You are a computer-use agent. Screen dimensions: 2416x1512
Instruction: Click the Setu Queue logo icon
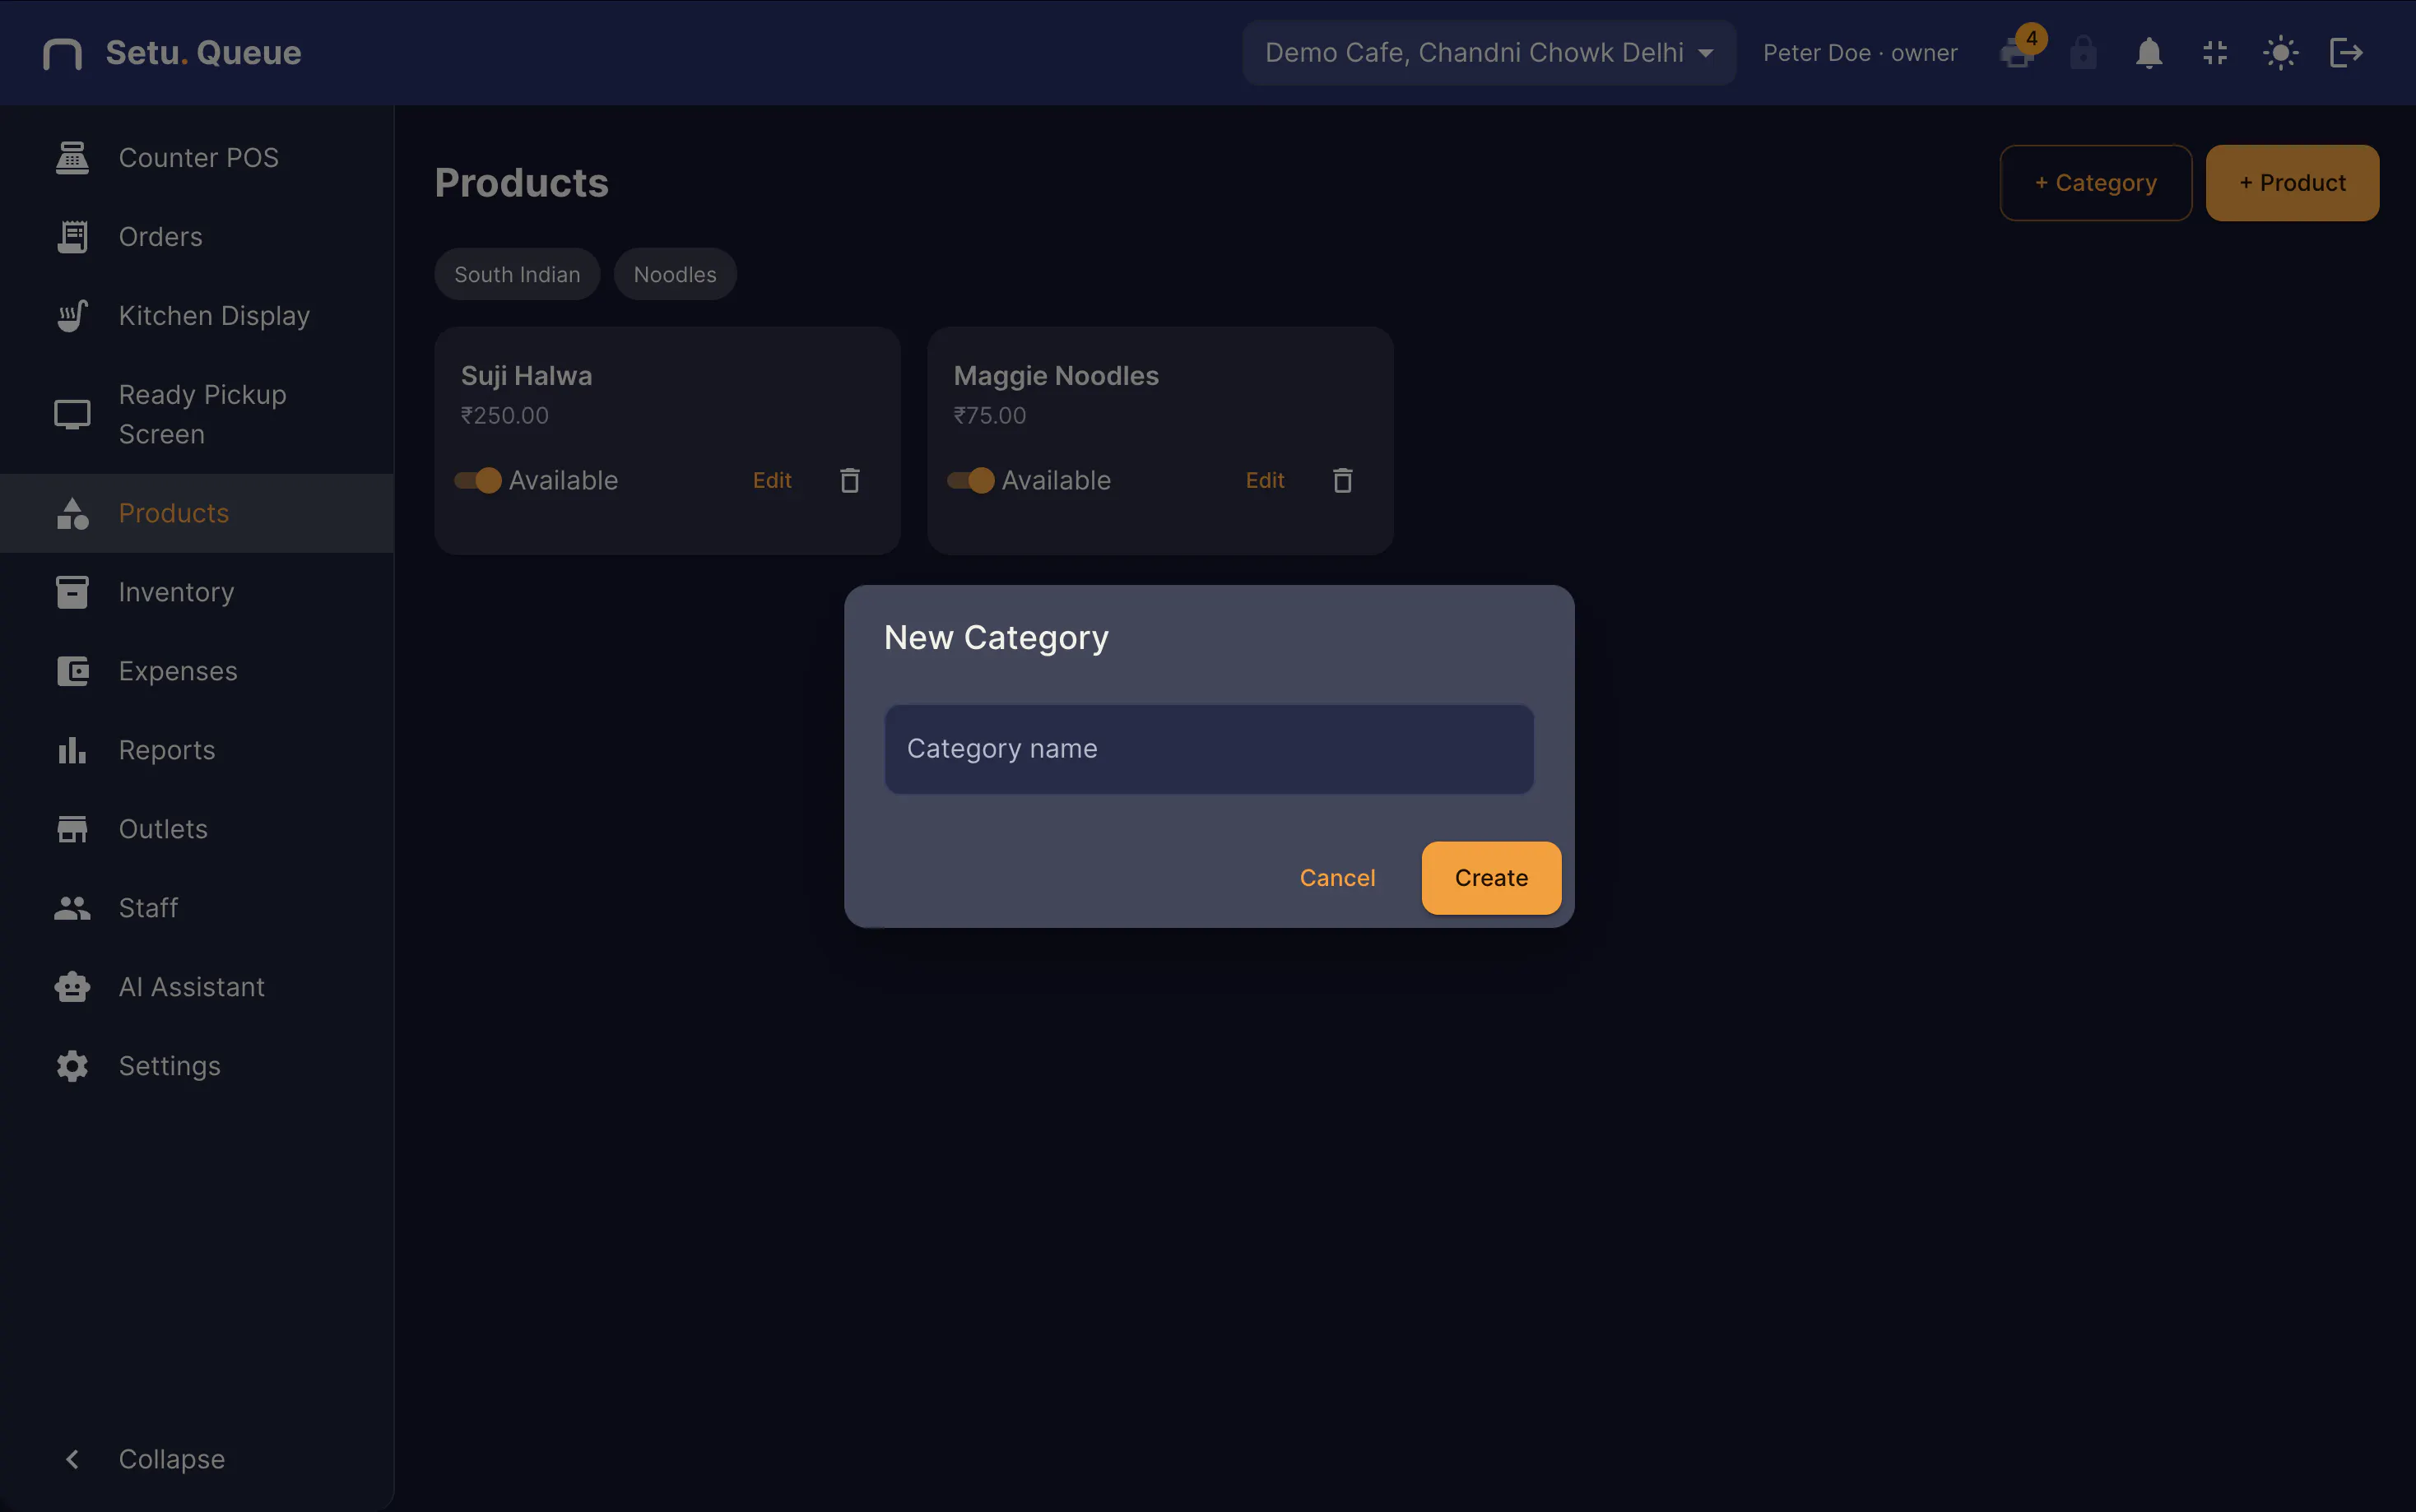(x=63, y=53)
